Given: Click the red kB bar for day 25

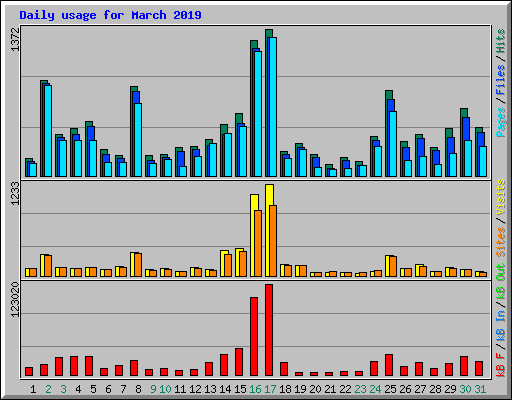Looking at the screenshot, I should (389, 365).
